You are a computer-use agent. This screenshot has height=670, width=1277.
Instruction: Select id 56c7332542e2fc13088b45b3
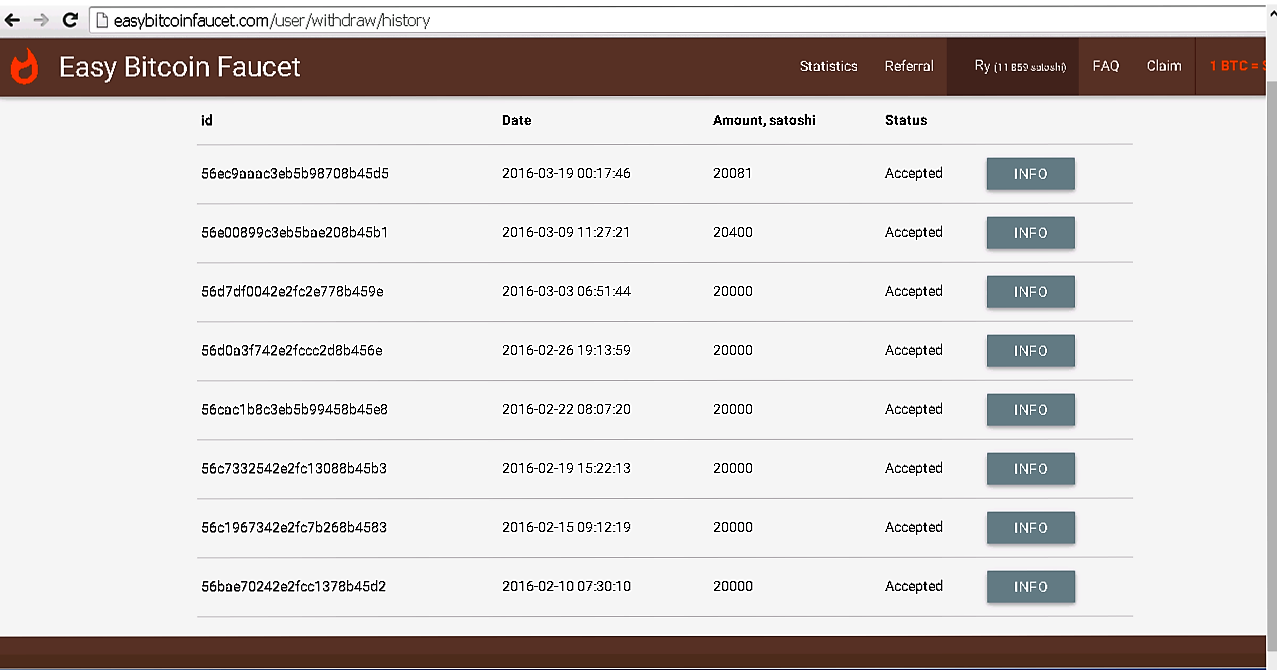294,468
